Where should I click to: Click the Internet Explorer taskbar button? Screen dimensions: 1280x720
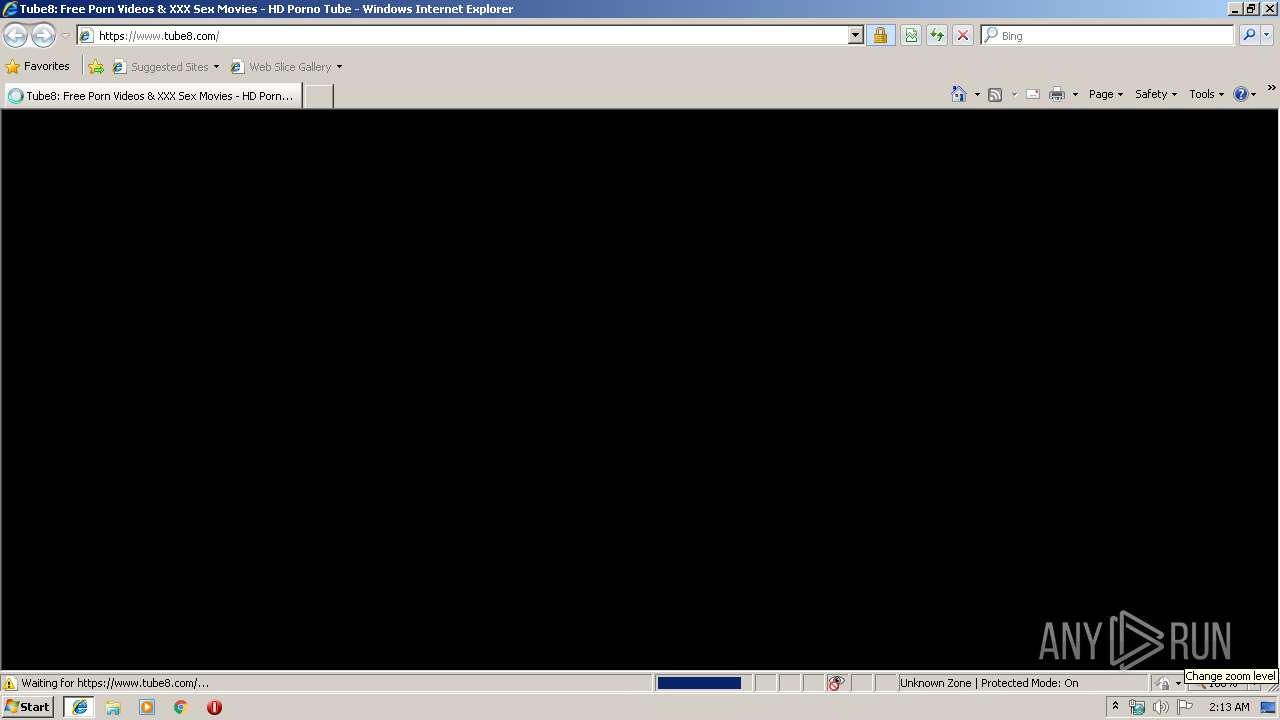[x=79, y=707]
